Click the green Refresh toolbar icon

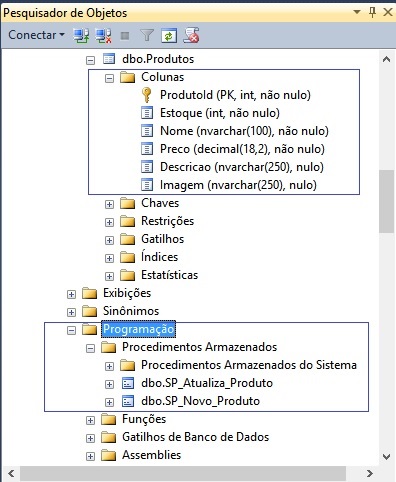coord(169,35)
